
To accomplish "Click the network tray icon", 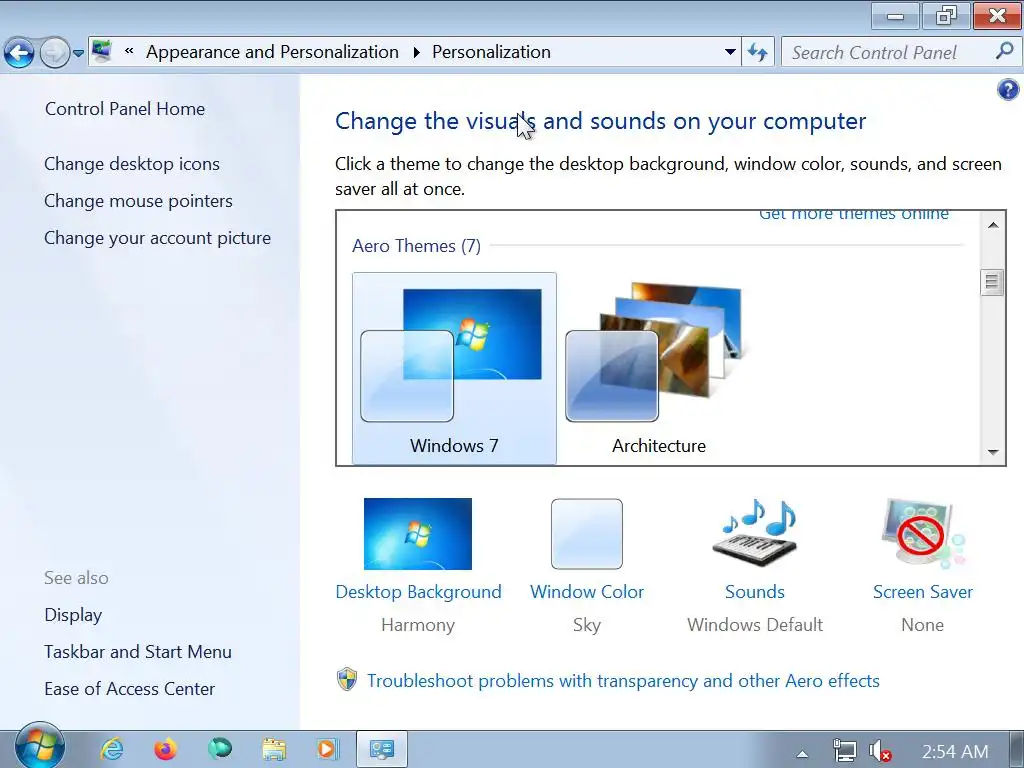I will (x=844, y=751).
